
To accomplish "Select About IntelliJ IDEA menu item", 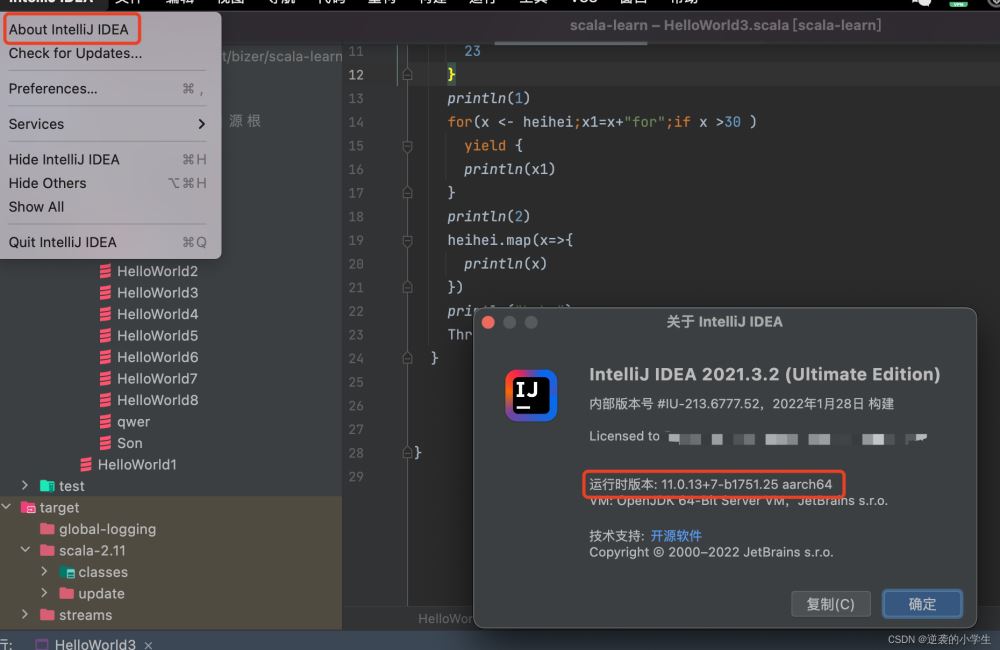I will click(69, 29).
